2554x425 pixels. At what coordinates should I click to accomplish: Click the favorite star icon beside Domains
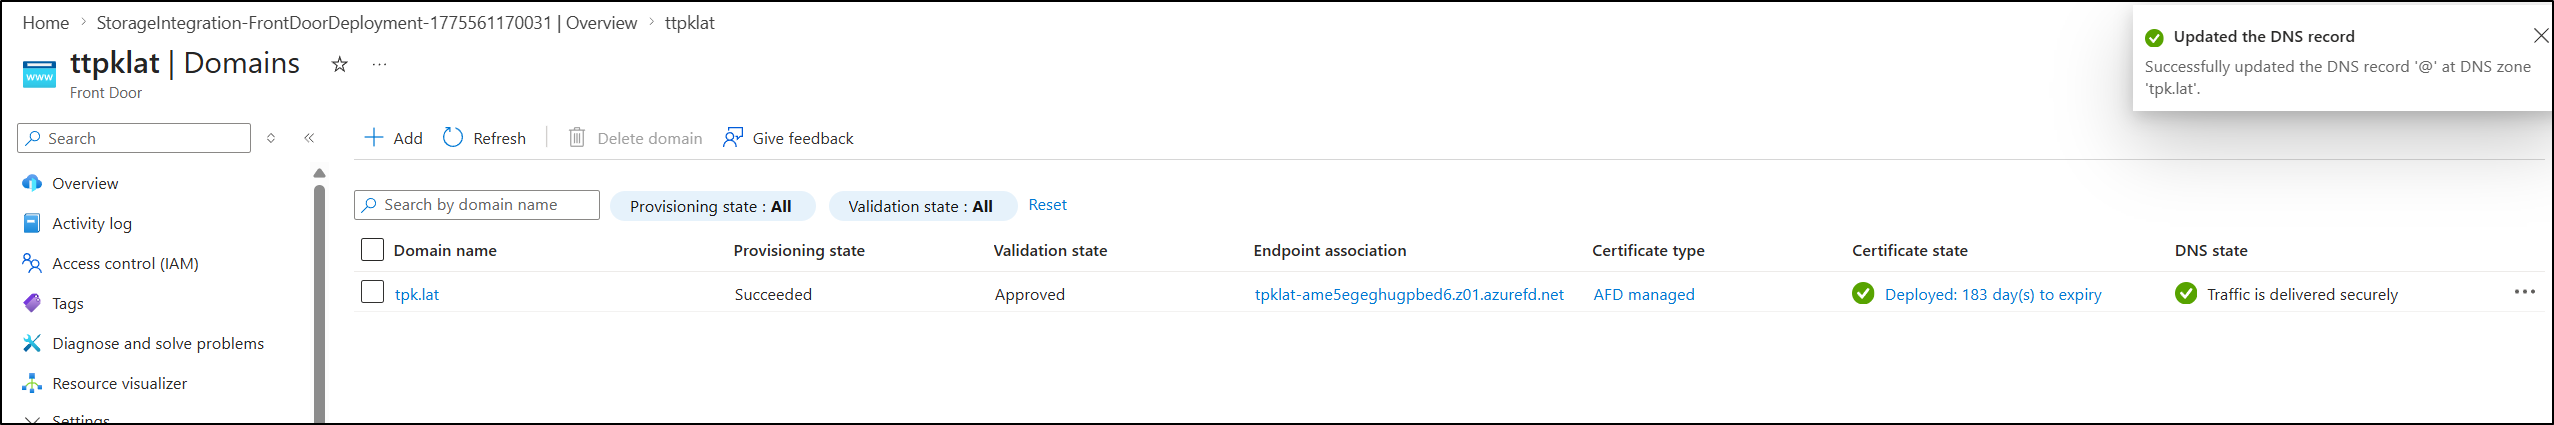(340, 65)
